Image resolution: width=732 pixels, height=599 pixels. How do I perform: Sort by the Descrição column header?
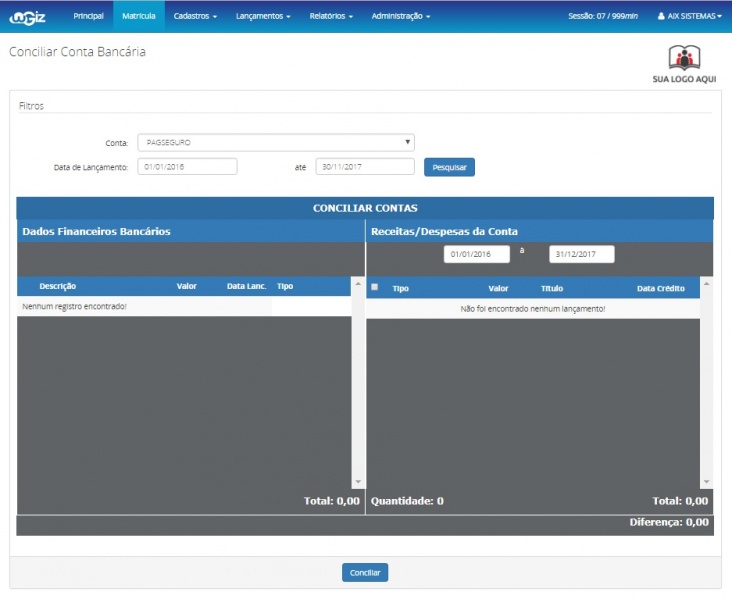click(x=57, y=286)
